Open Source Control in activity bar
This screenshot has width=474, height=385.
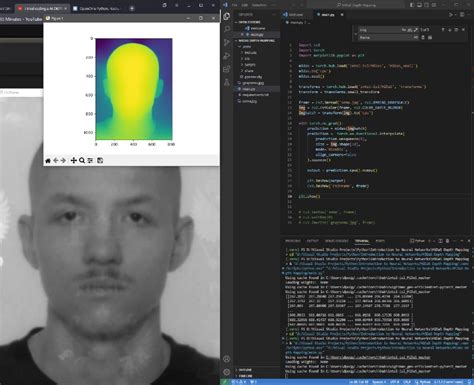(x=227, y=42)
